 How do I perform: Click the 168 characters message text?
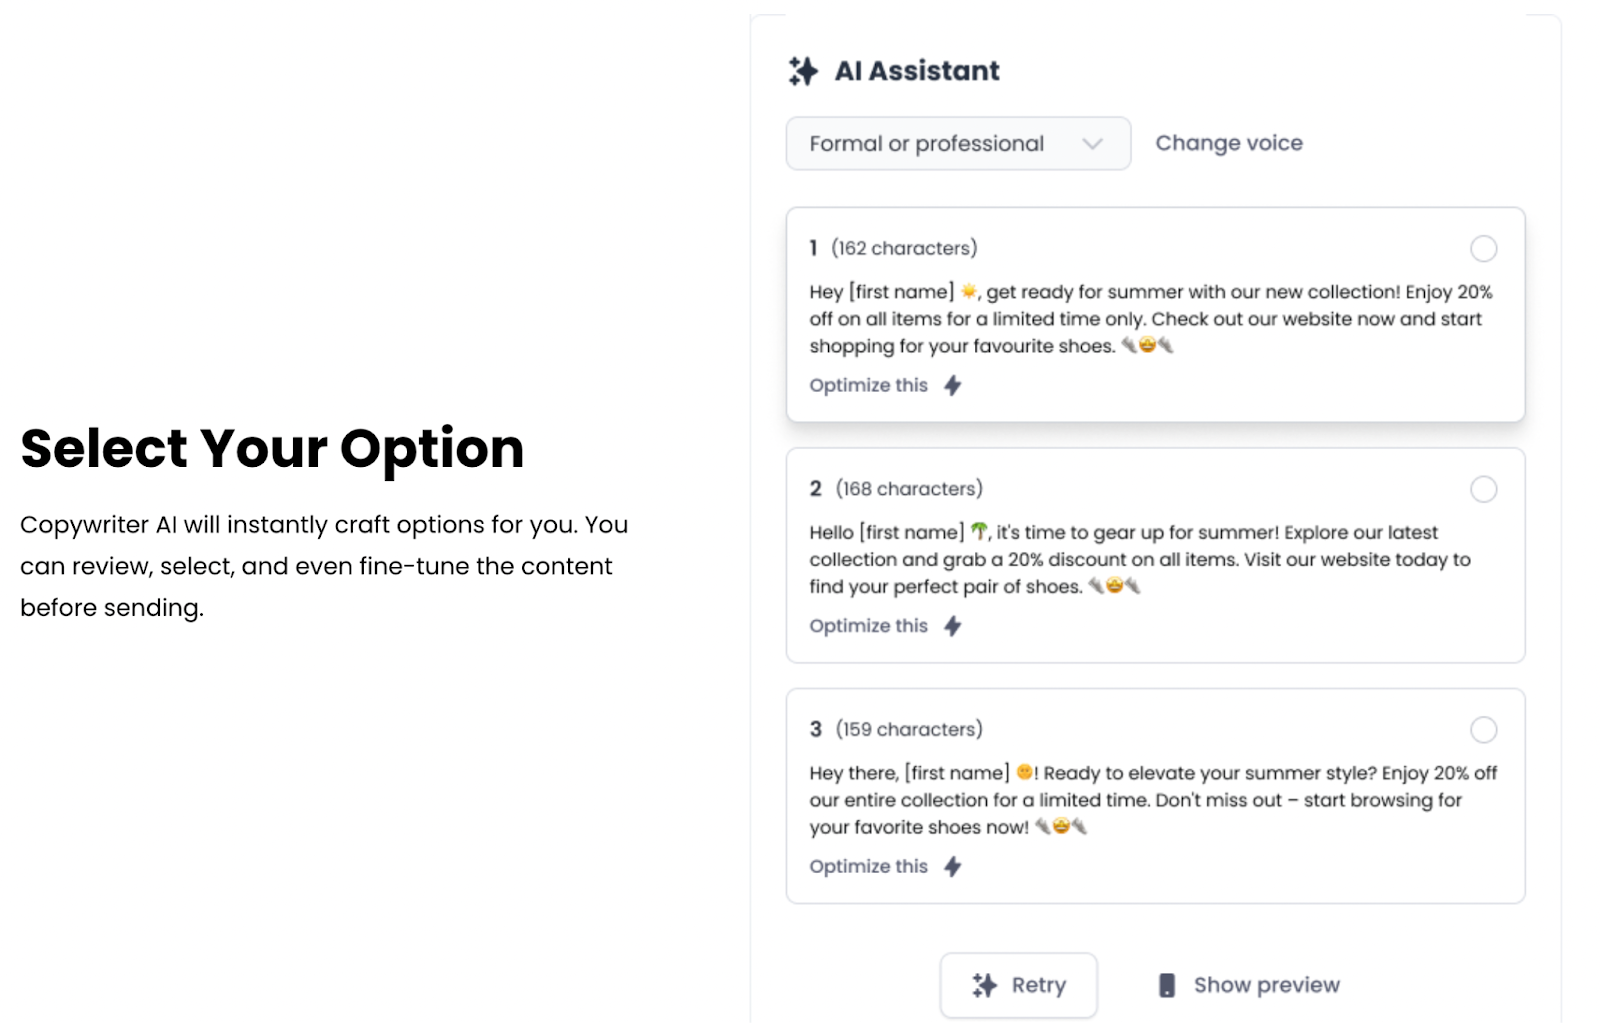pos(1140,559)
